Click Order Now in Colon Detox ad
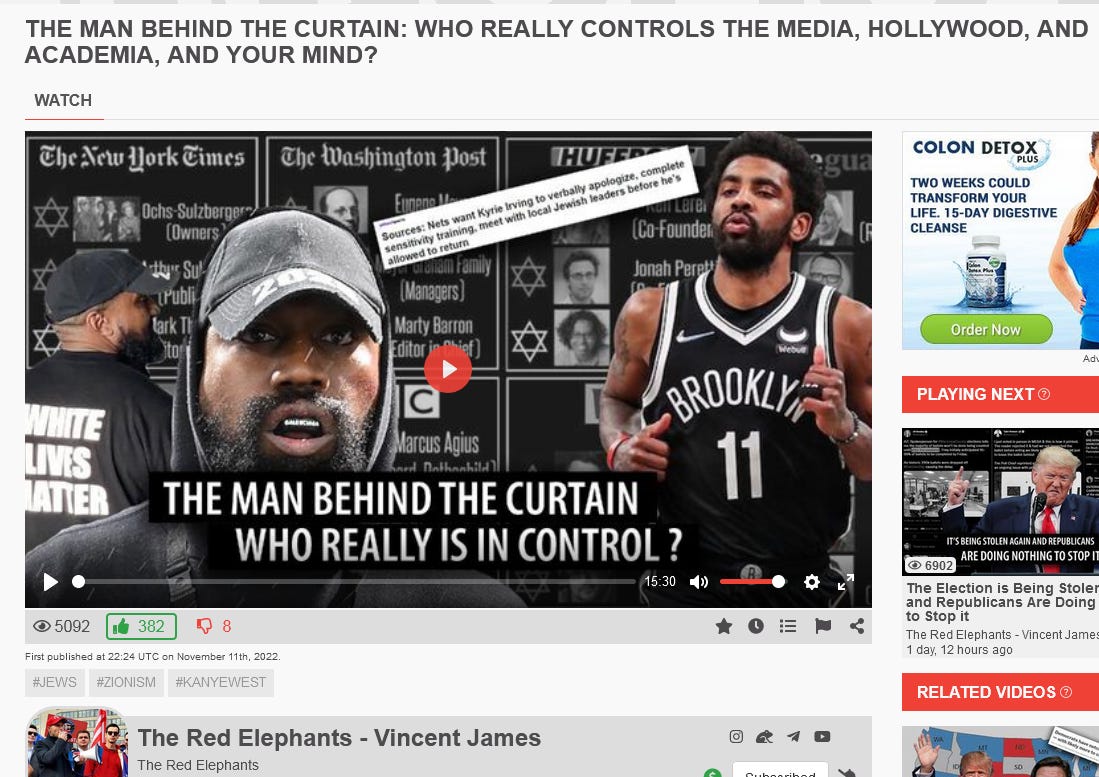Image resolution: width=1099 pixels, height=777 pixels. (x=985, y=329)
